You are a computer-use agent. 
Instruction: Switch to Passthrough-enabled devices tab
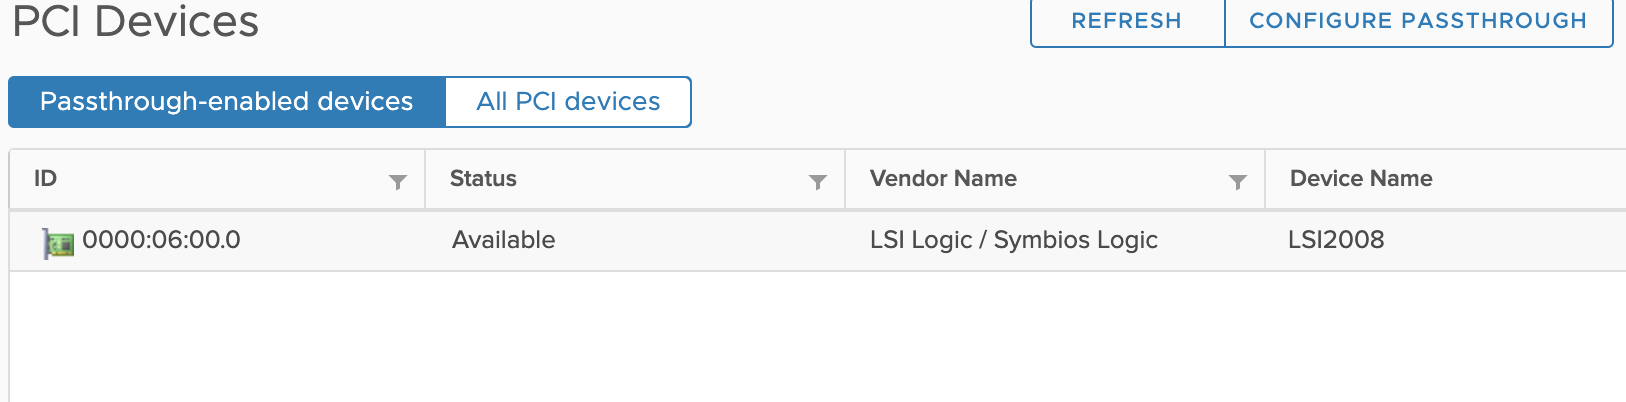tap(227, 102)
